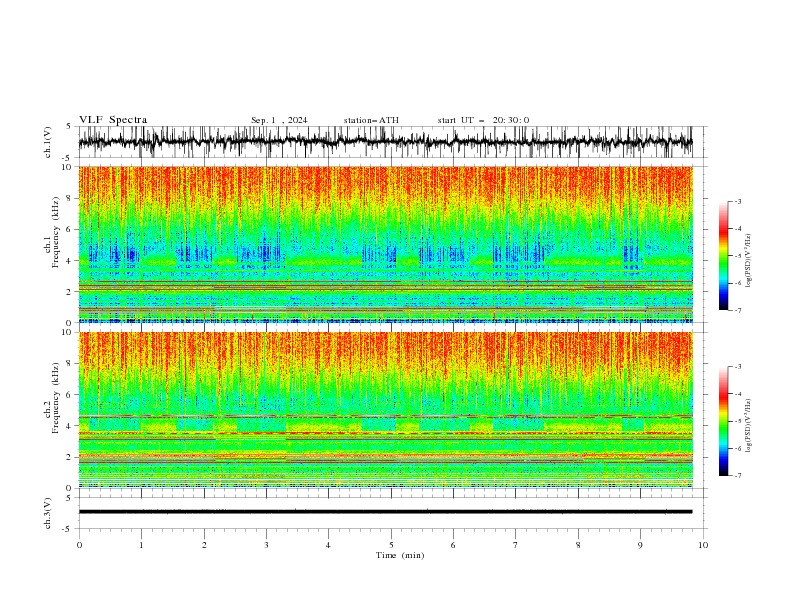Click inside the ch.2 spectrogram panel
This screenshot has height=612, width=792.
(x=385, y=410)
